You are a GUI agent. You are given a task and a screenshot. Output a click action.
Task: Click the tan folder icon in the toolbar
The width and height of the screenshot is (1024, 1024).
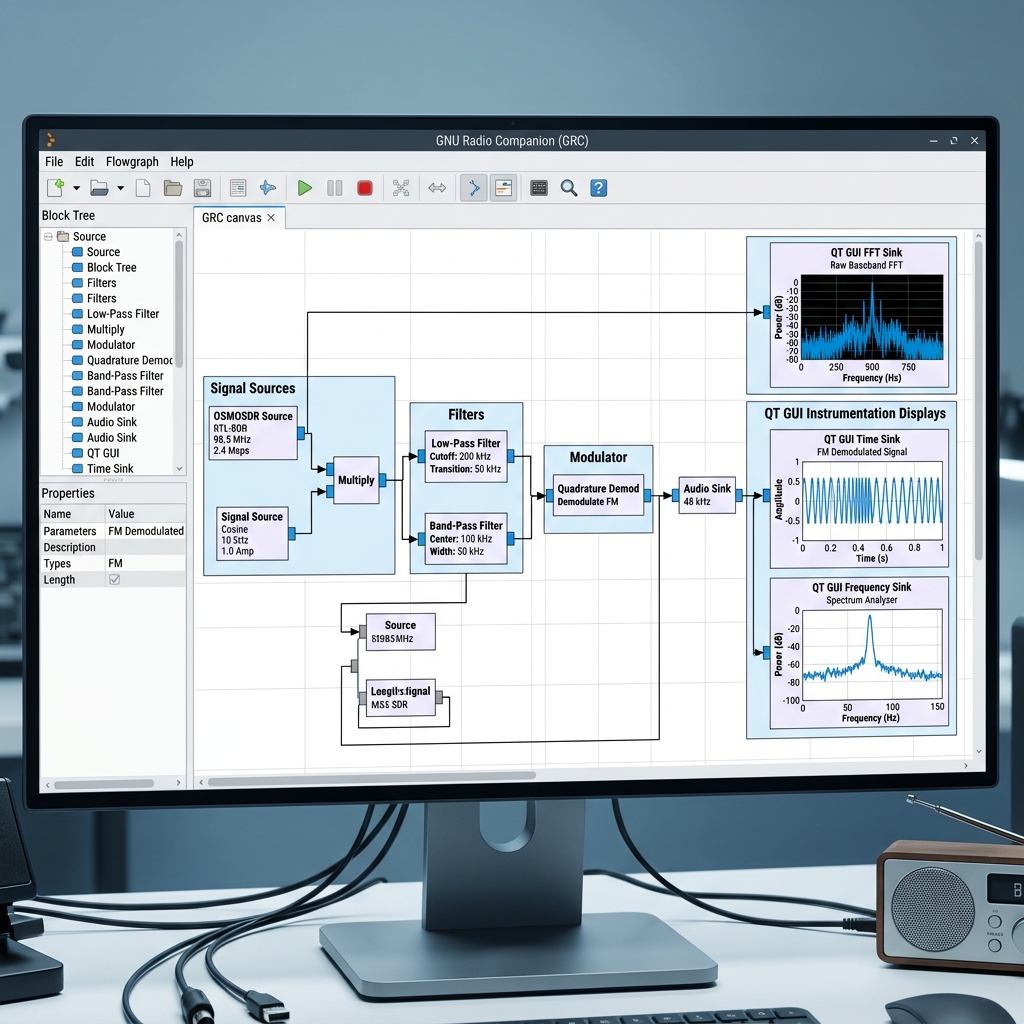(x=173, y=188)
